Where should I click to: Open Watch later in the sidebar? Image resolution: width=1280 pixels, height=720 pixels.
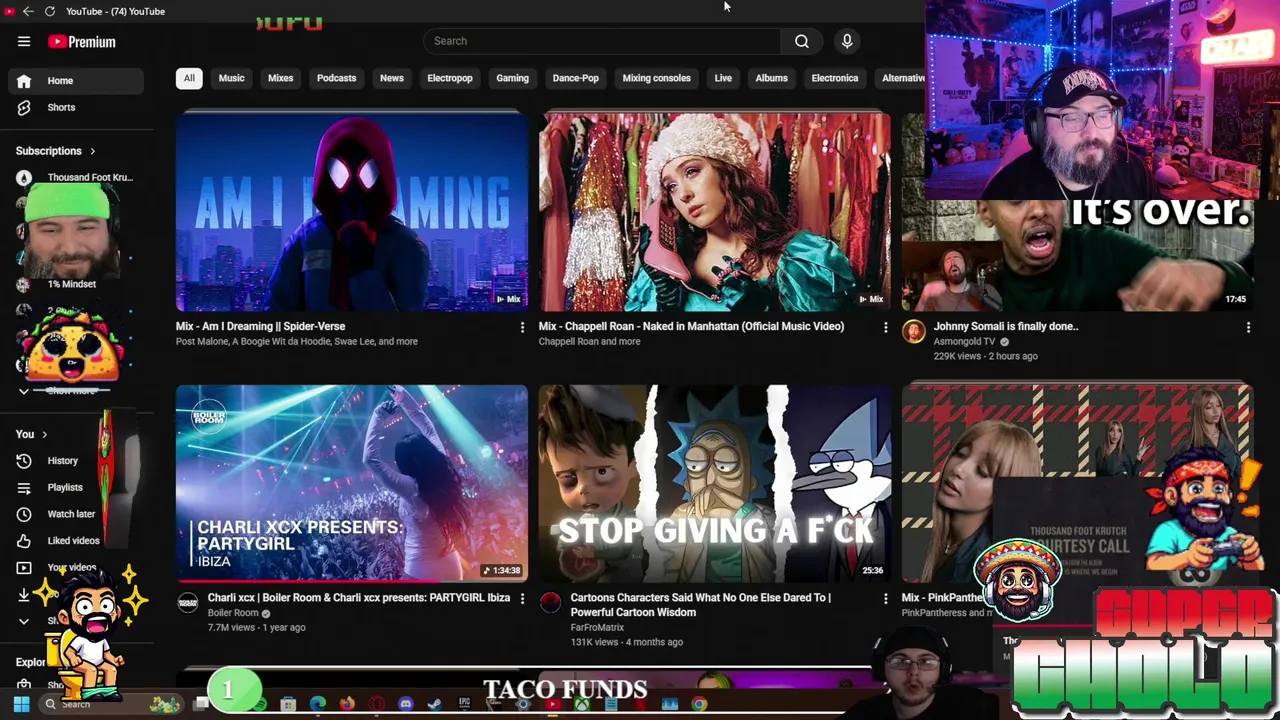coord(71,514)
